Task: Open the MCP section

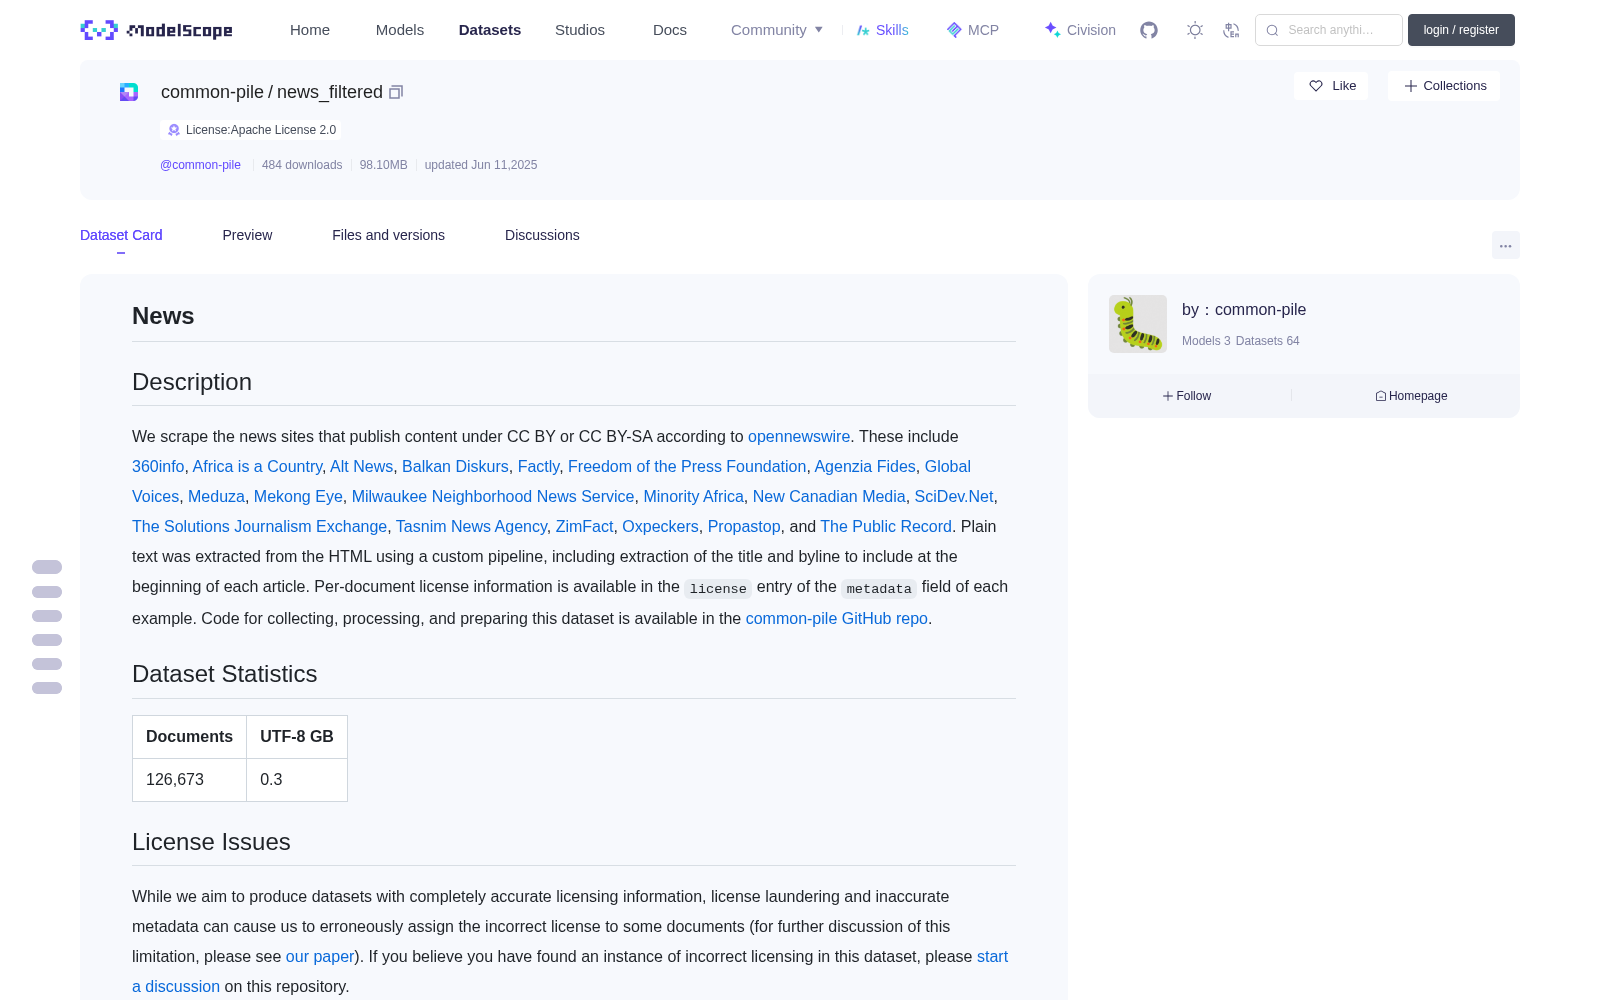Action: pos(972,30)
